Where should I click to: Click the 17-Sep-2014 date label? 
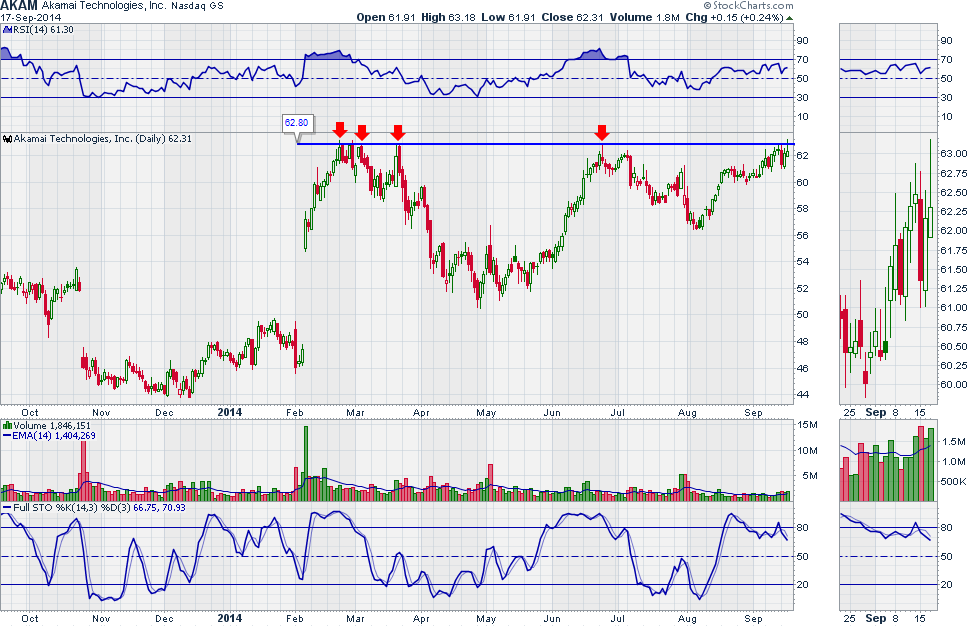pos(30,17)
